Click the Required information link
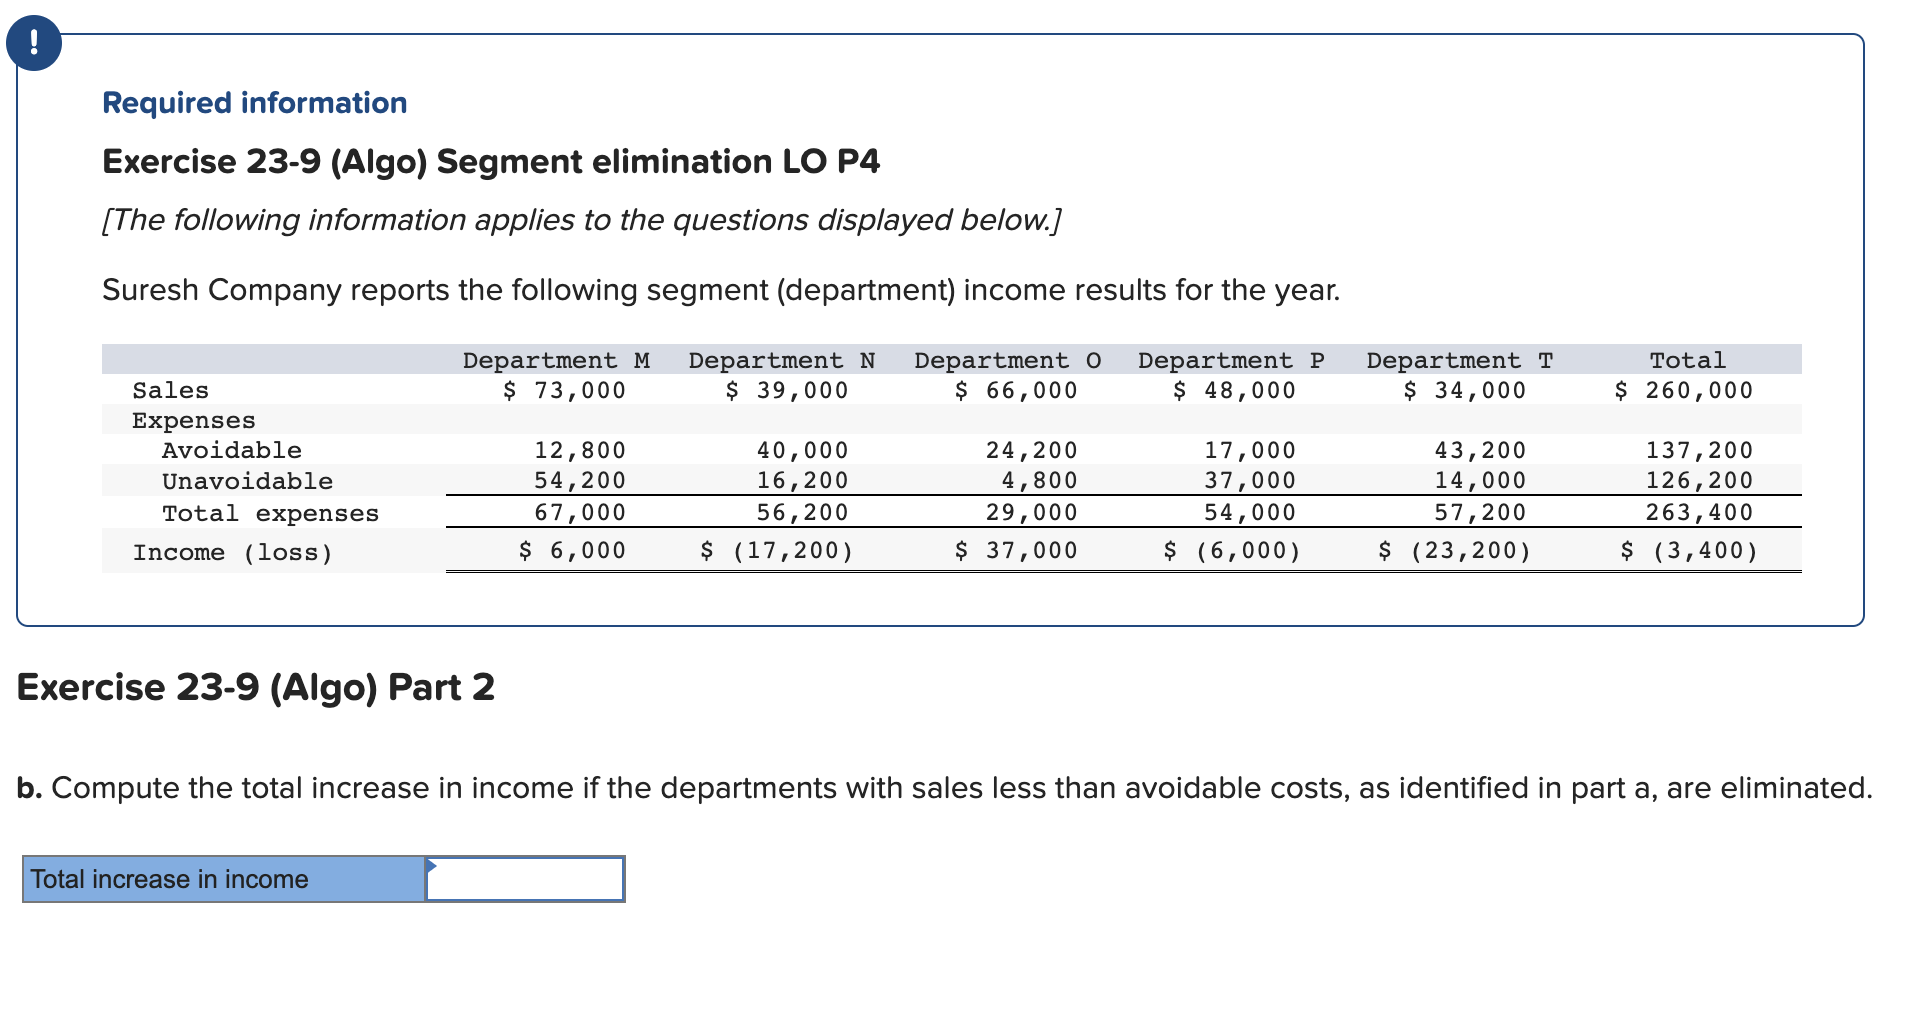 pos(254,101)
